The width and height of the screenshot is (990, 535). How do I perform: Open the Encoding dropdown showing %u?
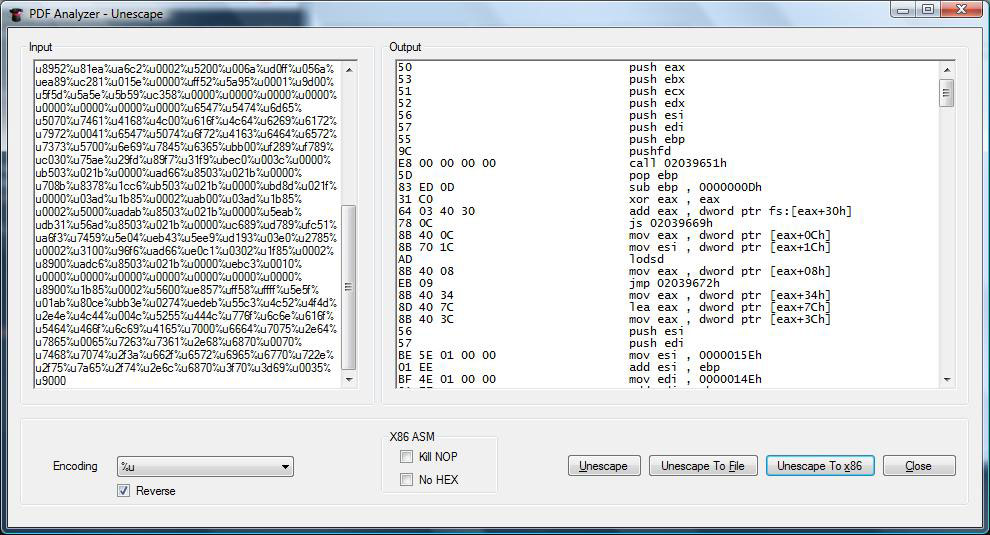204,467
